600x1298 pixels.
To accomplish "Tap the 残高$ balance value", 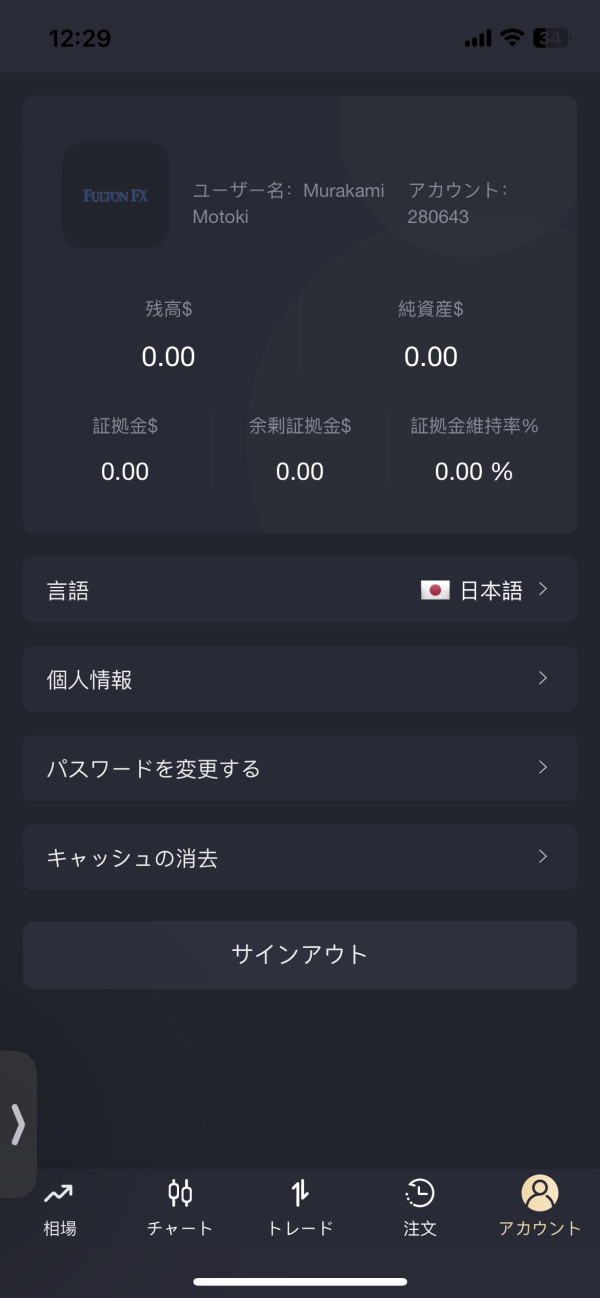I will point(168,357).
